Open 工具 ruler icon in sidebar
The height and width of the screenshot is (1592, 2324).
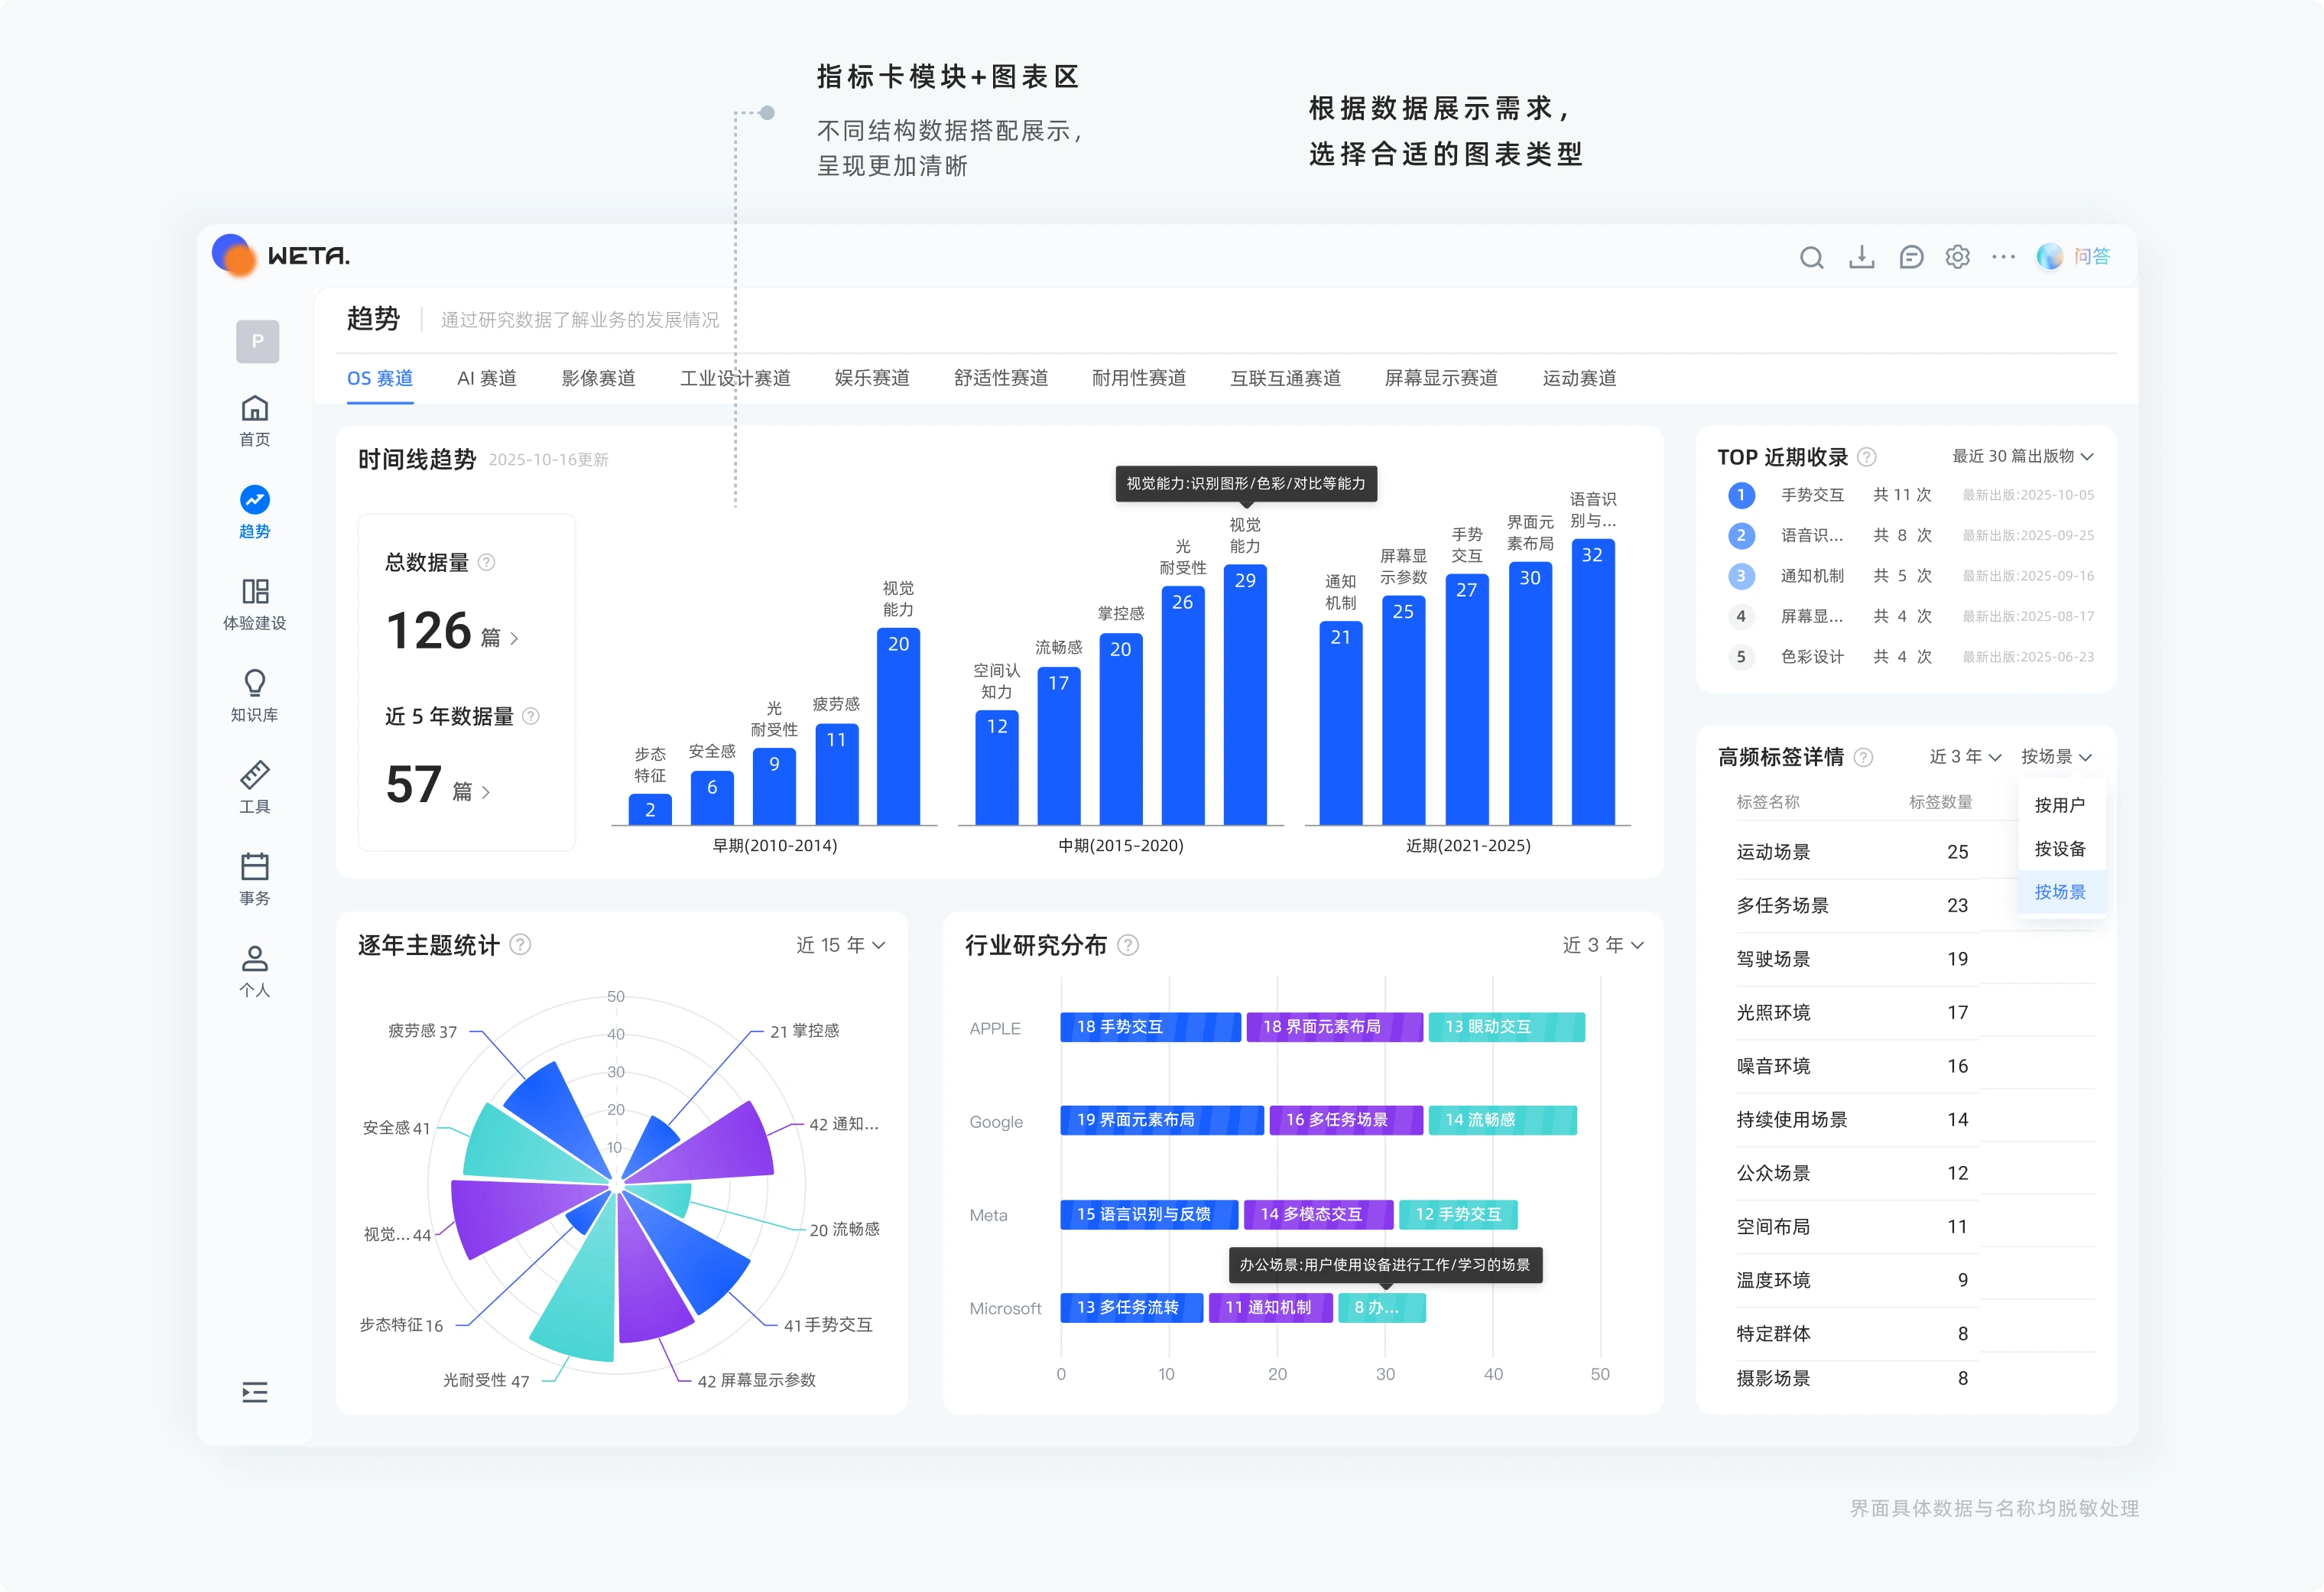(x=255, y=775)
